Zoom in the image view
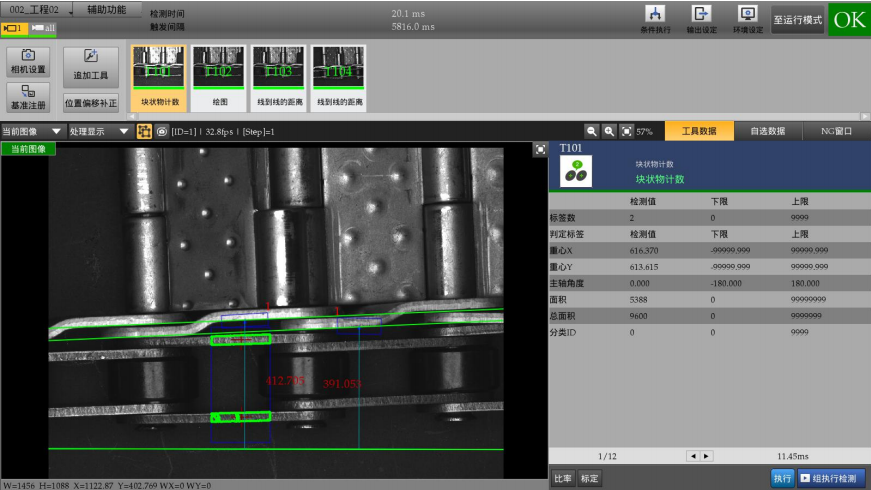The image size is (871, 490). pyautogui.click(x=609, y=131)
